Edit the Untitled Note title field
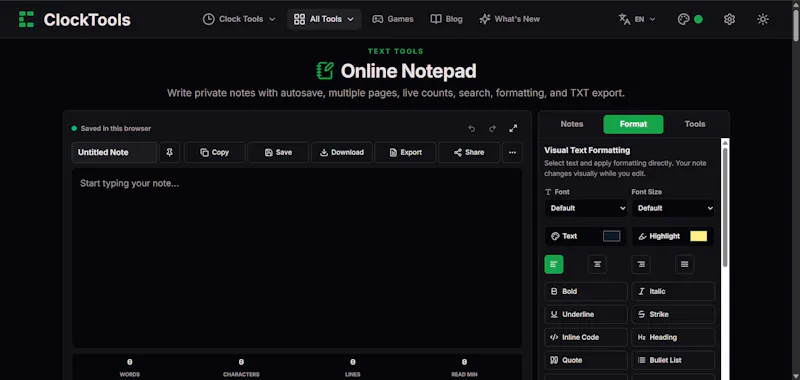 (114, 153)
